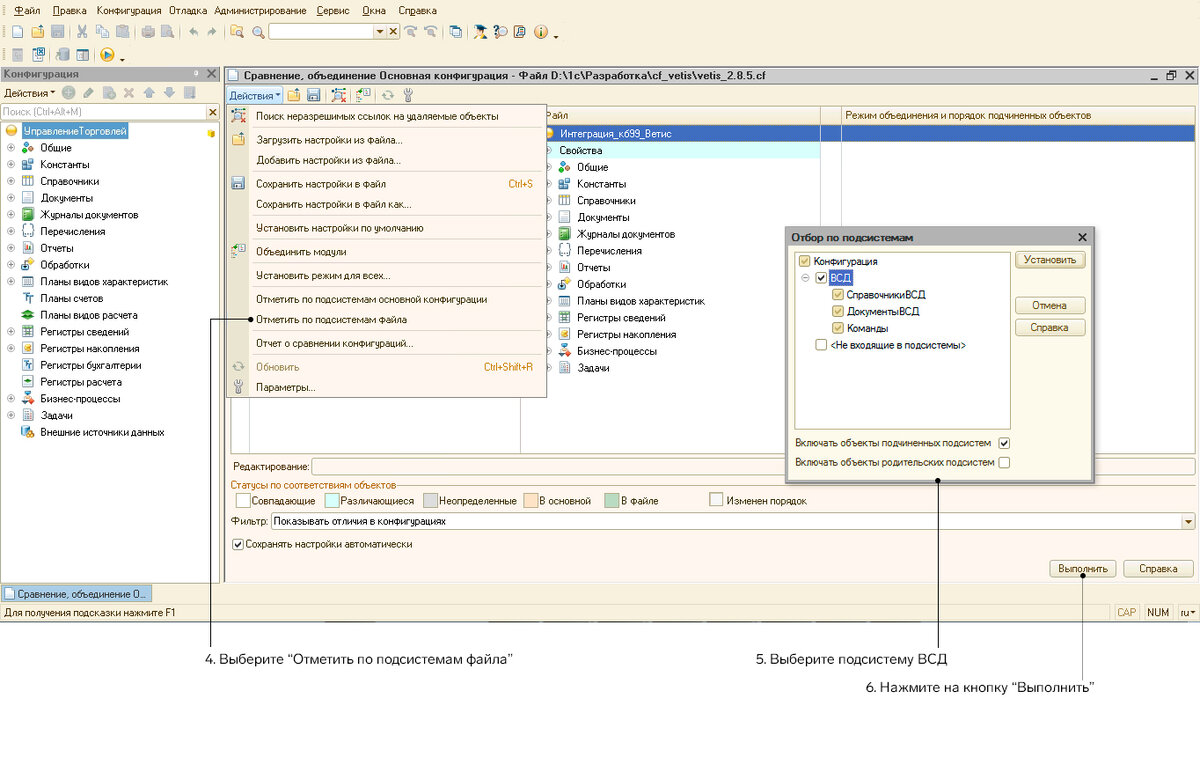Viewport: 1200px width, 772px height.
Task: Enable 'Включать объекты родительских подсистем' checkbox
Action: coord(1005,463)
